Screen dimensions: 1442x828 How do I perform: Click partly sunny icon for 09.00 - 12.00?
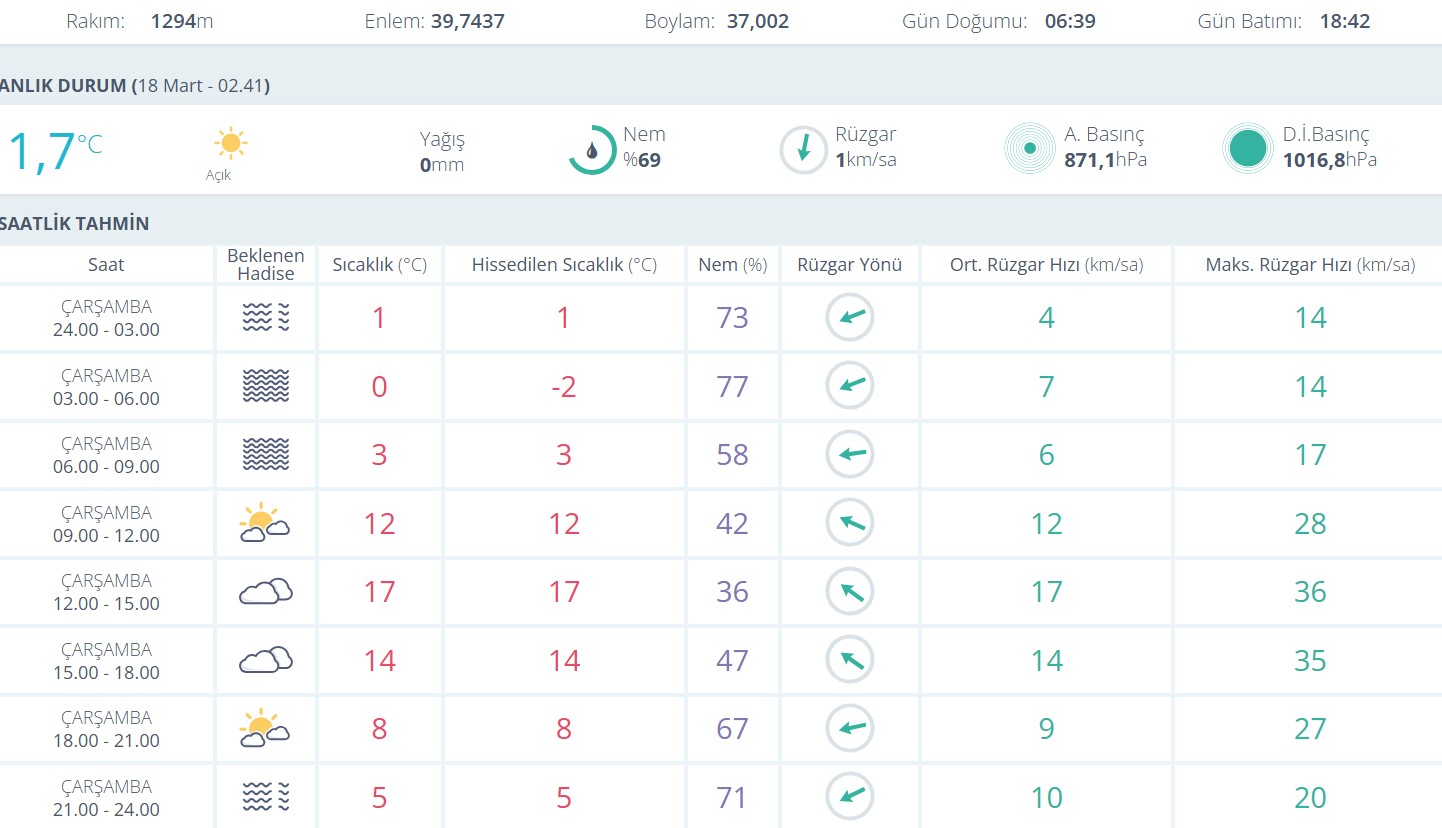(x=265, y=523)
